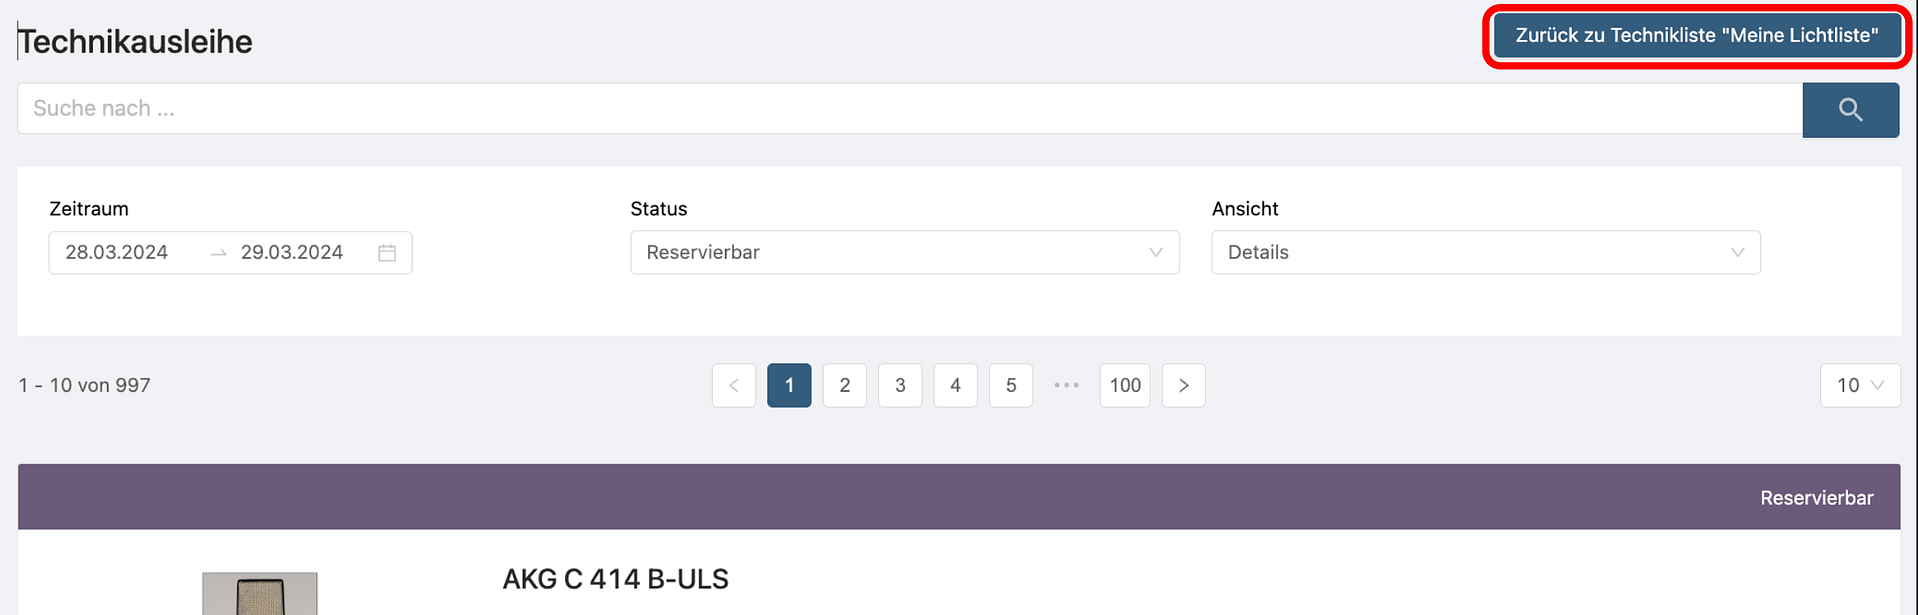Go to previous page arrow
Viewport: 1918px width, 615px height.
(734, 386)
